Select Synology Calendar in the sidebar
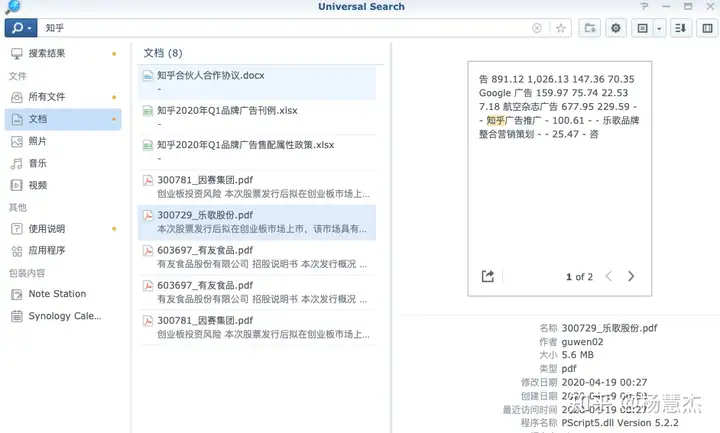This screenshot has width=720, height=433. 63,316
